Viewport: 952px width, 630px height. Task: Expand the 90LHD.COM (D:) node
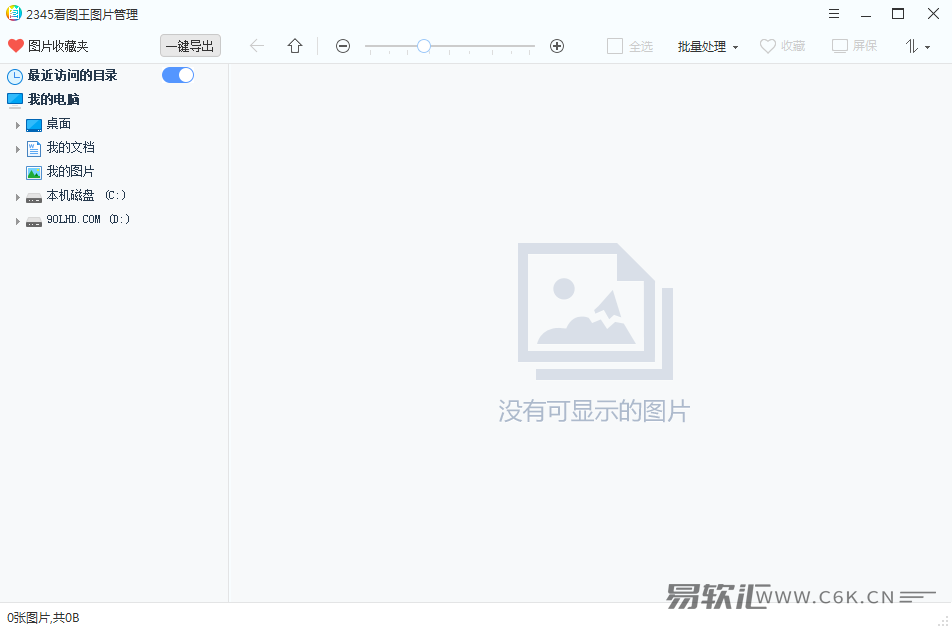point(18,221)
